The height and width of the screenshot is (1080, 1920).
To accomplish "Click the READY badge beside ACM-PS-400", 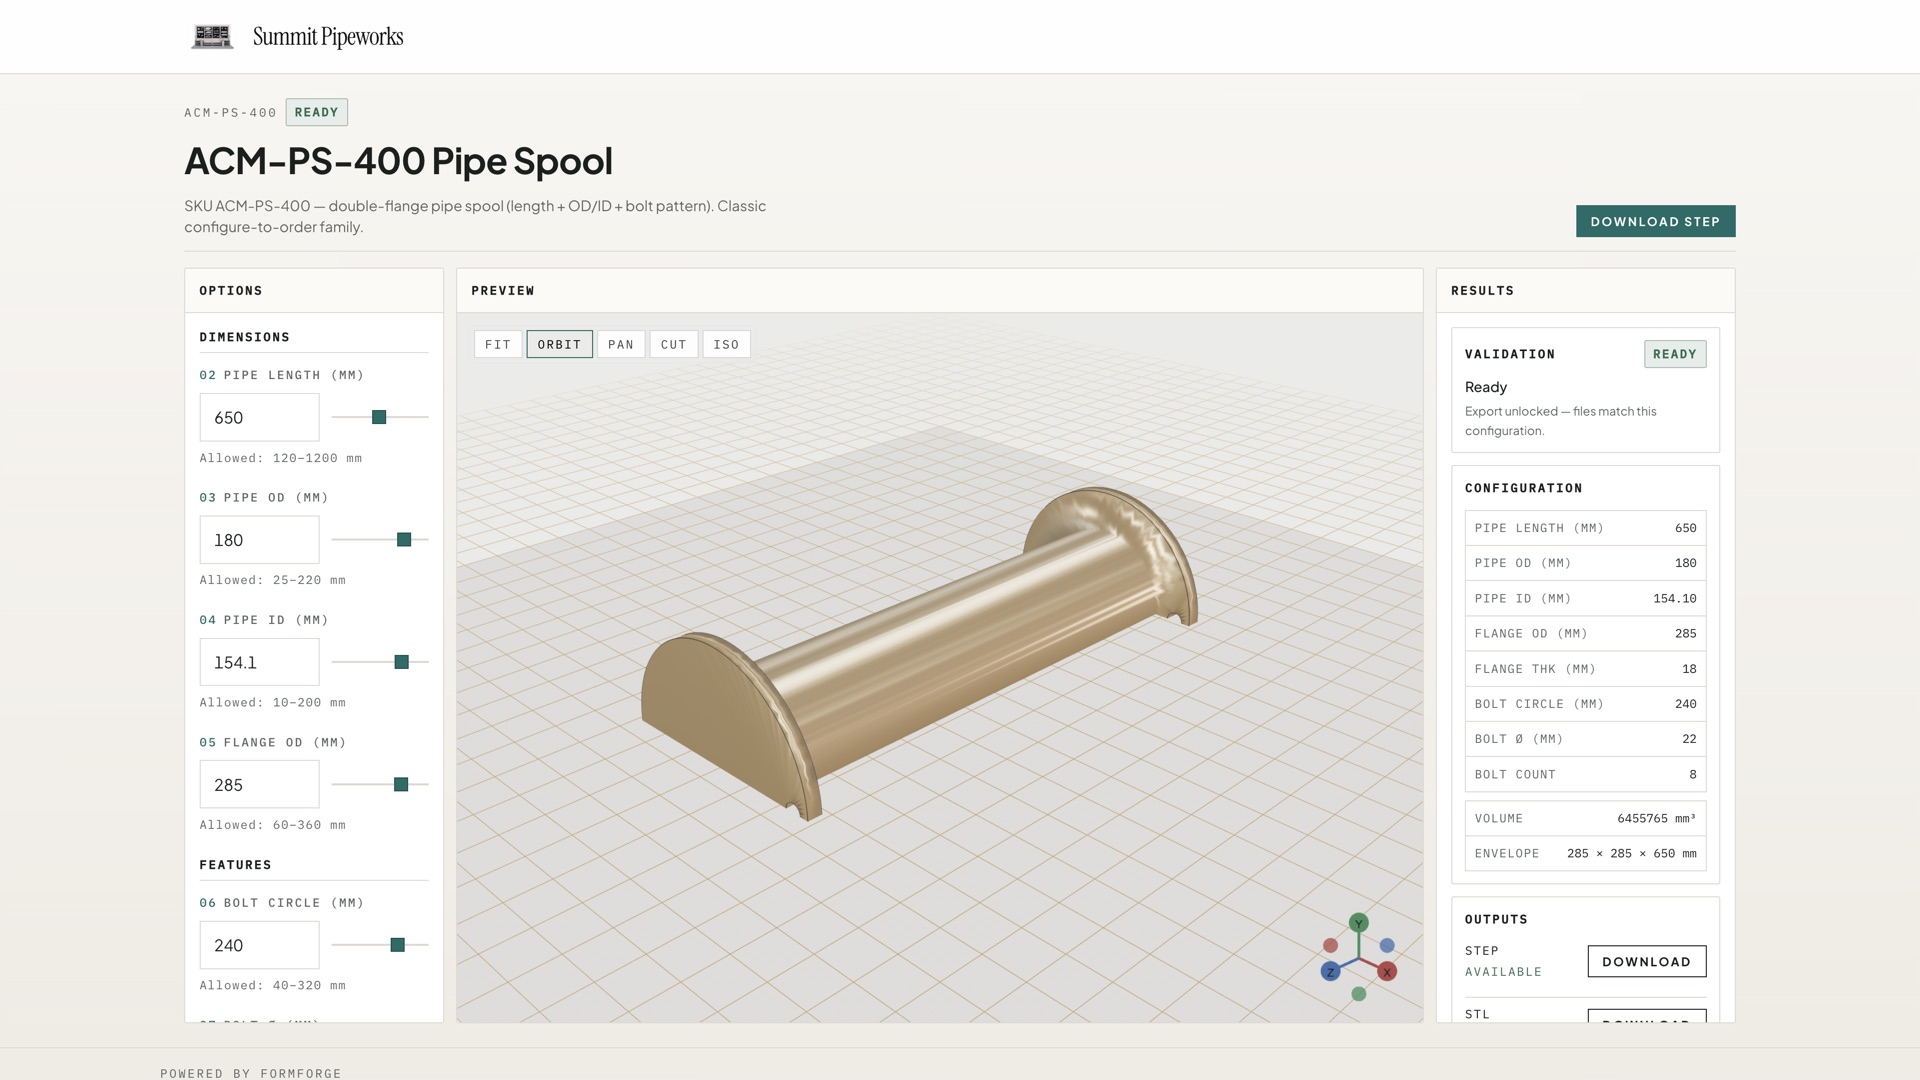I will pyautogui.click(x=316, y=112).
